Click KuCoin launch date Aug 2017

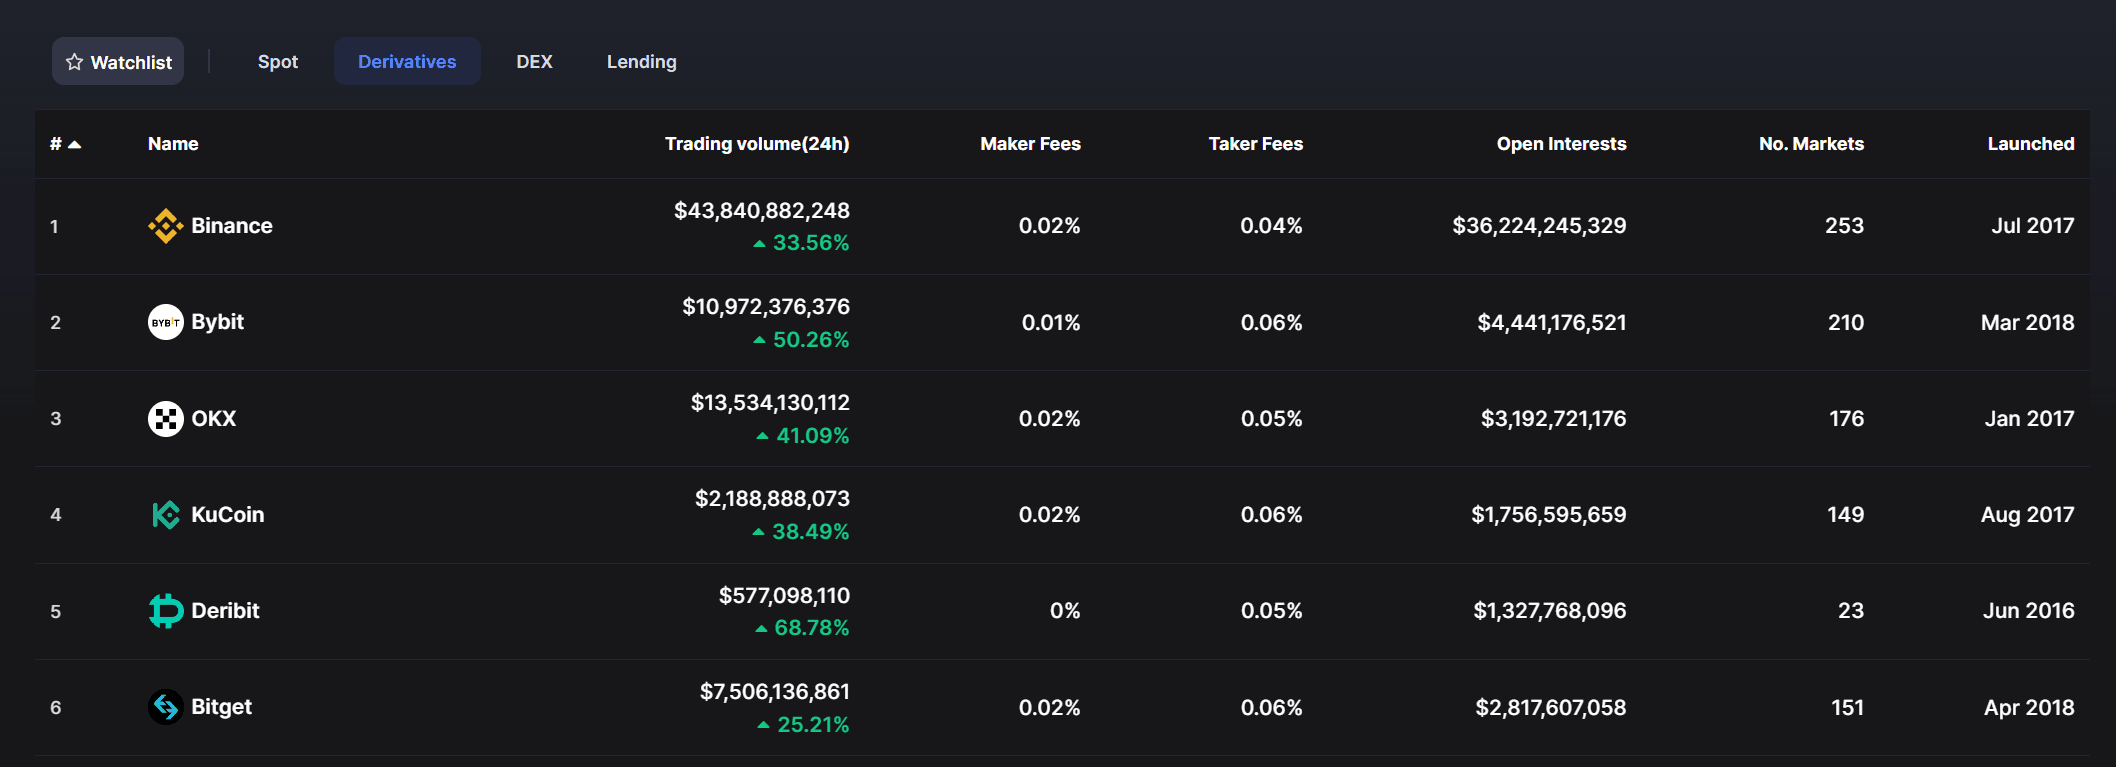pos(2028,515)
